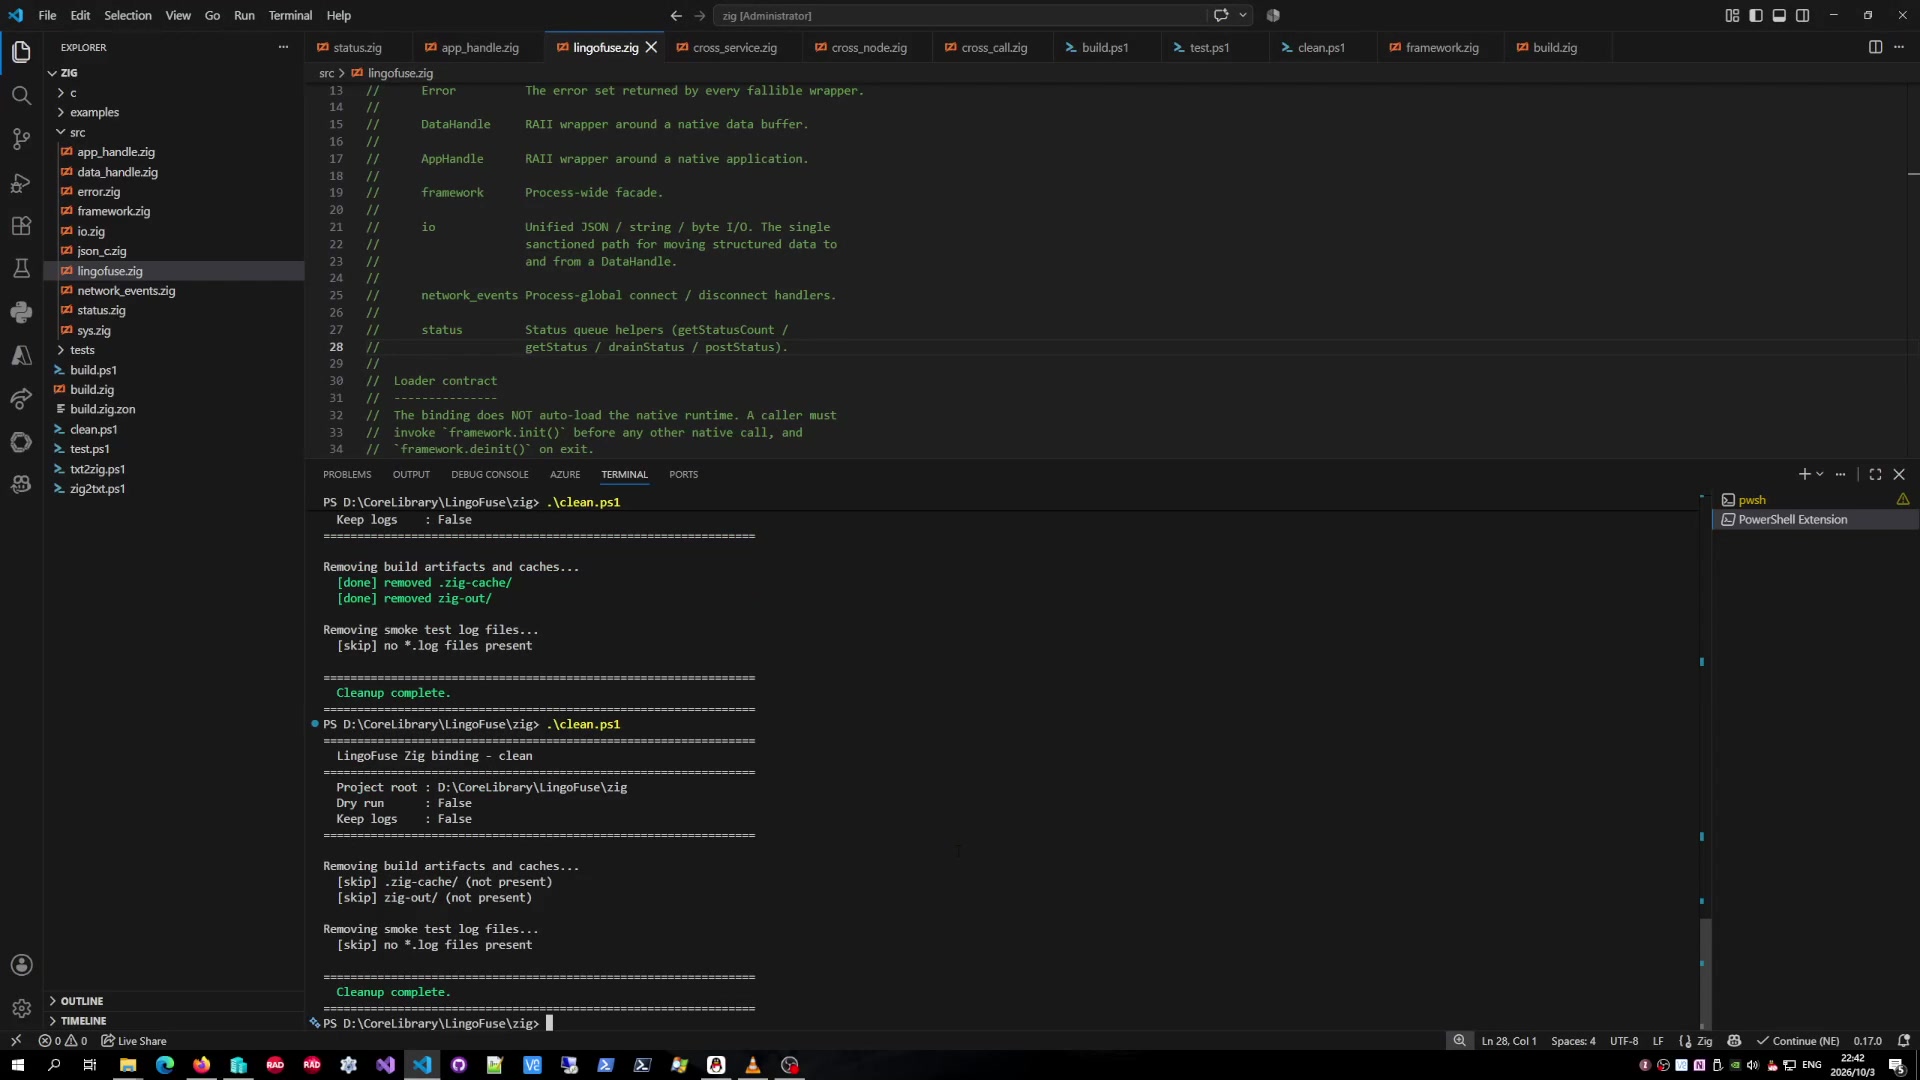This screenshot has width=1920, height=1080.
Task: Toggle the secondary side bar layout button
Action: pos(1802,15)
